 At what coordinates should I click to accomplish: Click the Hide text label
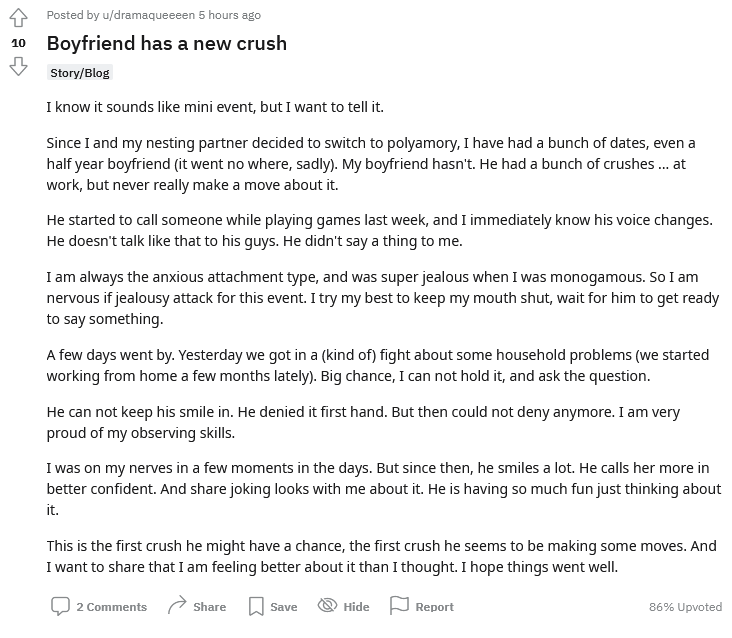(x=356, y=607)
